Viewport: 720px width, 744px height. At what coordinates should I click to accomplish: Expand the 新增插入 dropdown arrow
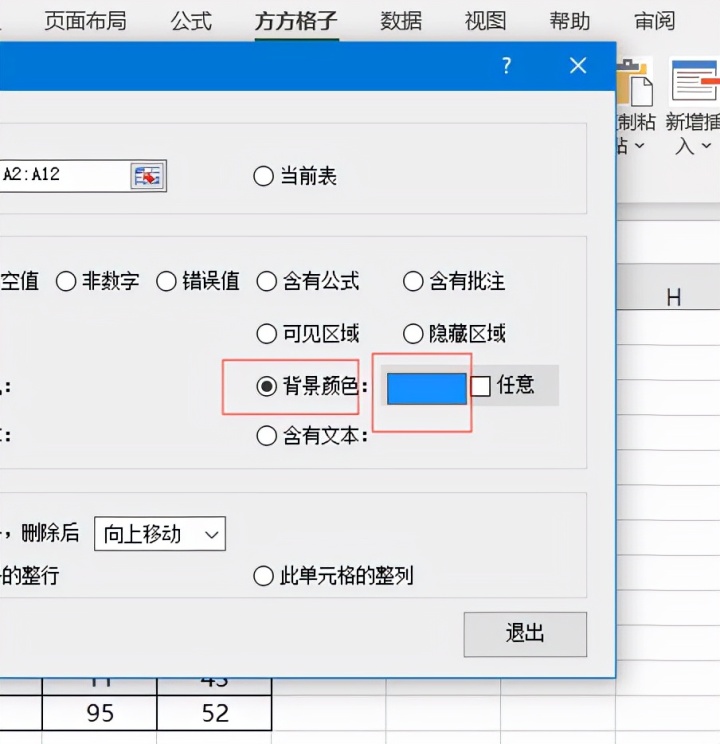point(706,146)
